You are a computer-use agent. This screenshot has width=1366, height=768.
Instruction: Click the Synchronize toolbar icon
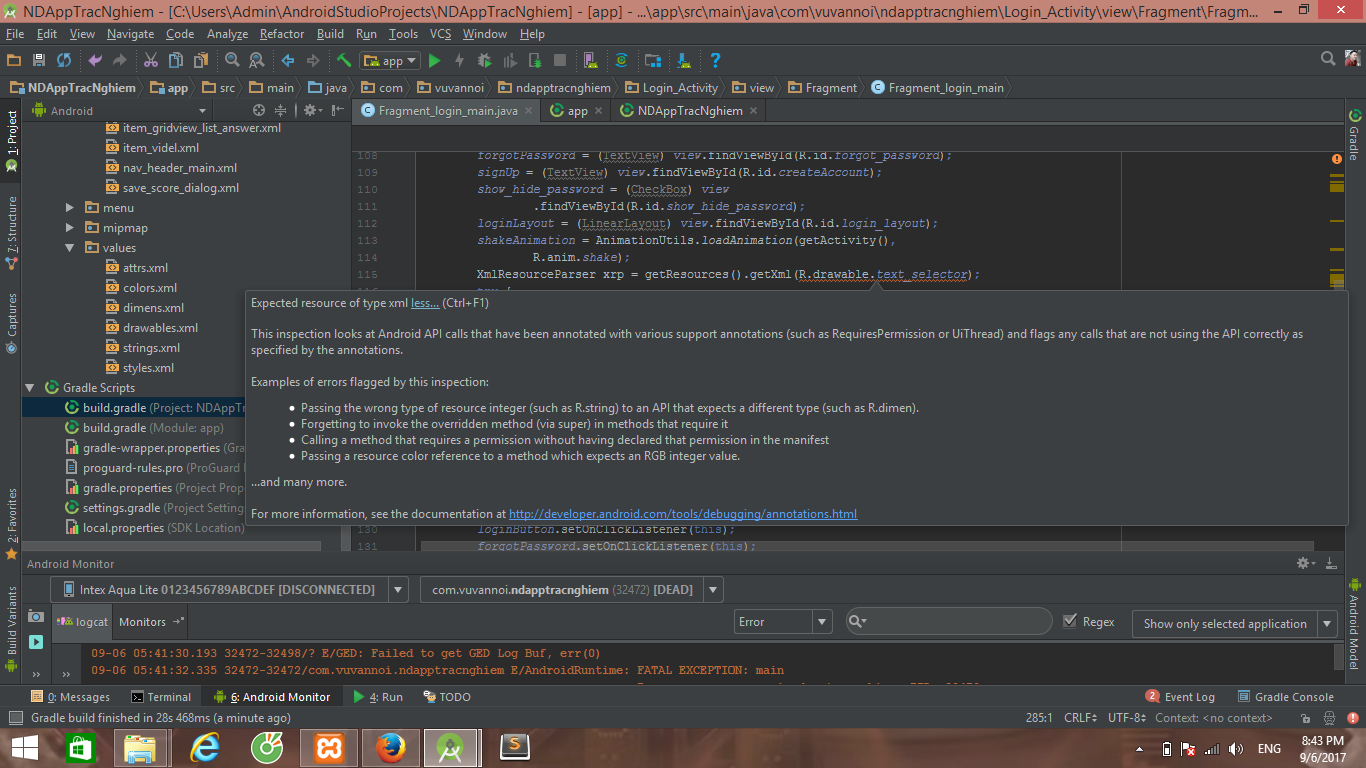pyautogui.click(x=64, y=61)
